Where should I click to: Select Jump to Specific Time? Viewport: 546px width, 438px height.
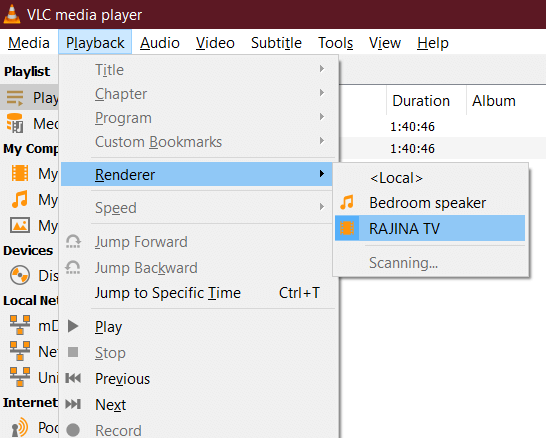coord(197,293)
